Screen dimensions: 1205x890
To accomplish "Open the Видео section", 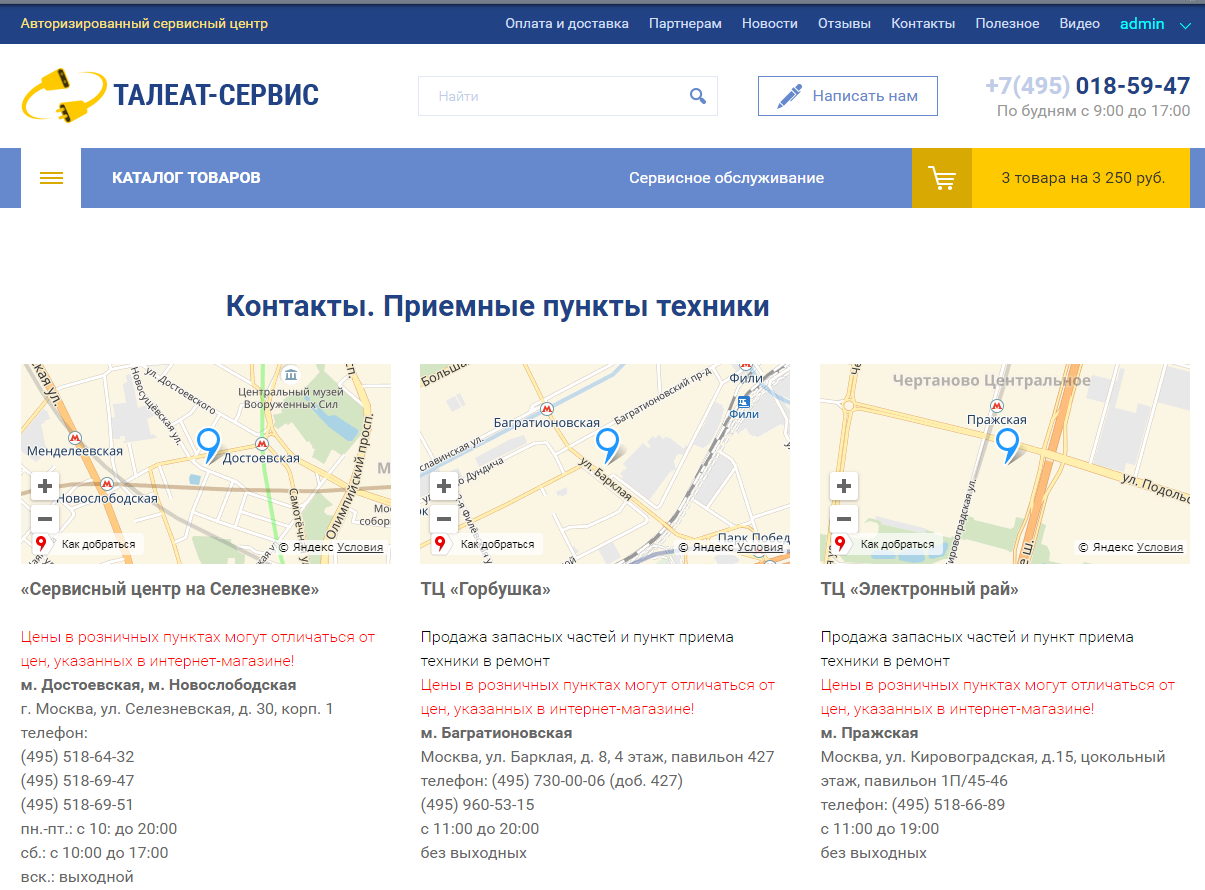I will [1080, 24].
